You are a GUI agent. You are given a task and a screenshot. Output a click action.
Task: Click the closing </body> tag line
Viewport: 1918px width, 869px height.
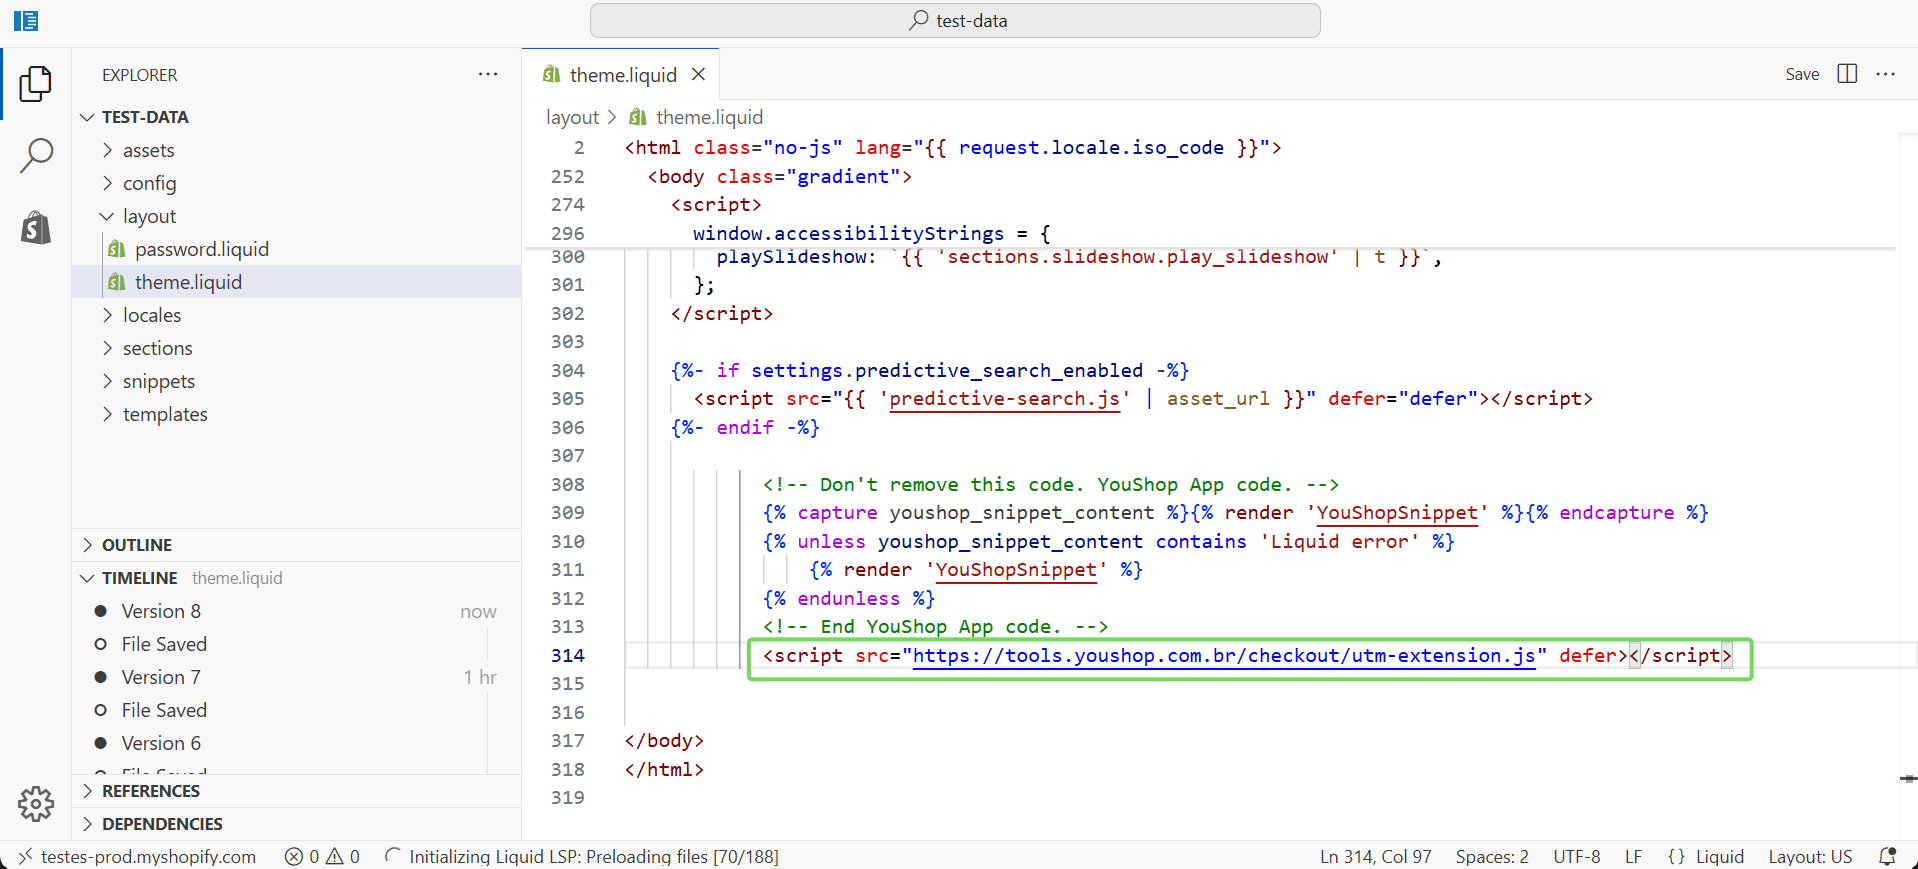664,740
